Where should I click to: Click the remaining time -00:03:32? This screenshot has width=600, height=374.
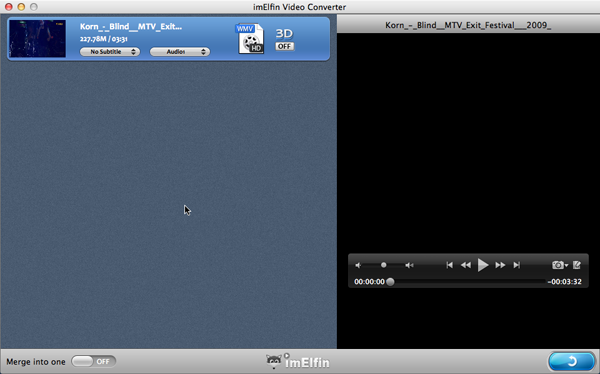click(565, 282)
